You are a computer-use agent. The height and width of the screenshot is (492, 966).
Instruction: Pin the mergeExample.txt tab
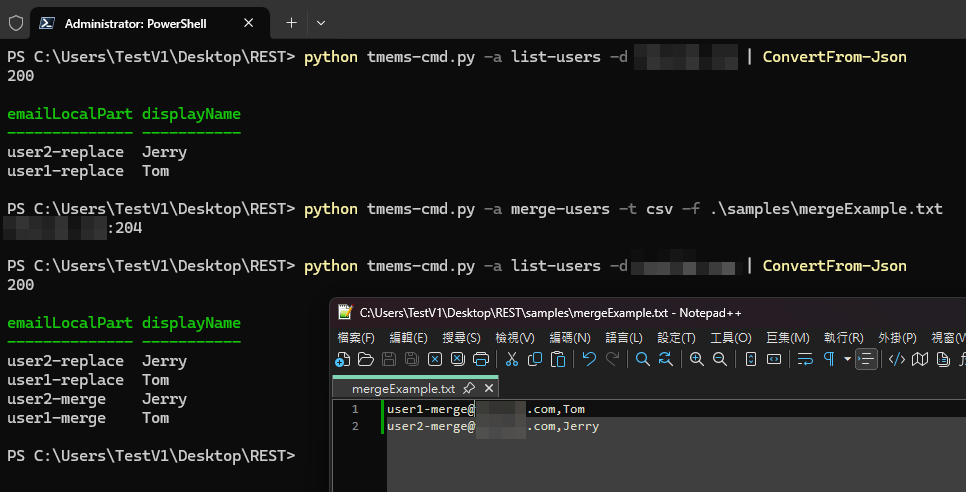click(x=469, y=388)
